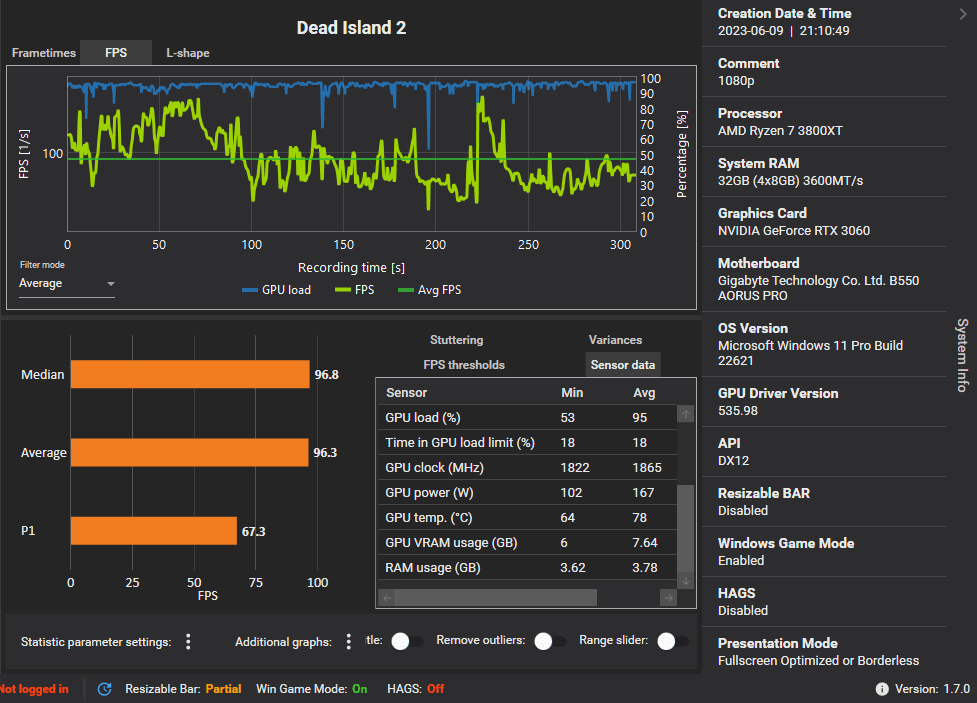The width and height of the screenshot is (977, 703).
Task: Click Presentation Mode value Fullscreen Optimized or Borderless
Action: tap(818, 661)
